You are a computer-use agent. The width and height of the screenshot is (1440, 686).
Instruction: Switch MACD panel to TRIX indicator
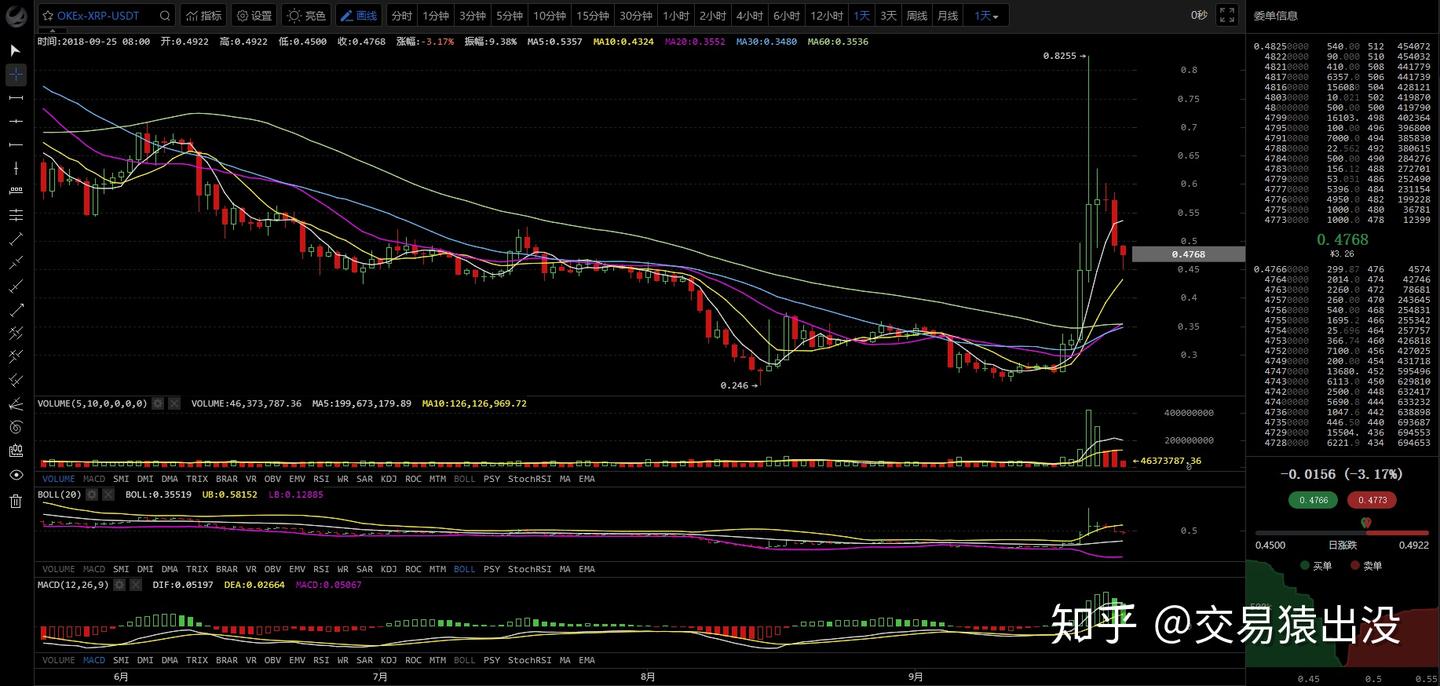click(197, 660)
